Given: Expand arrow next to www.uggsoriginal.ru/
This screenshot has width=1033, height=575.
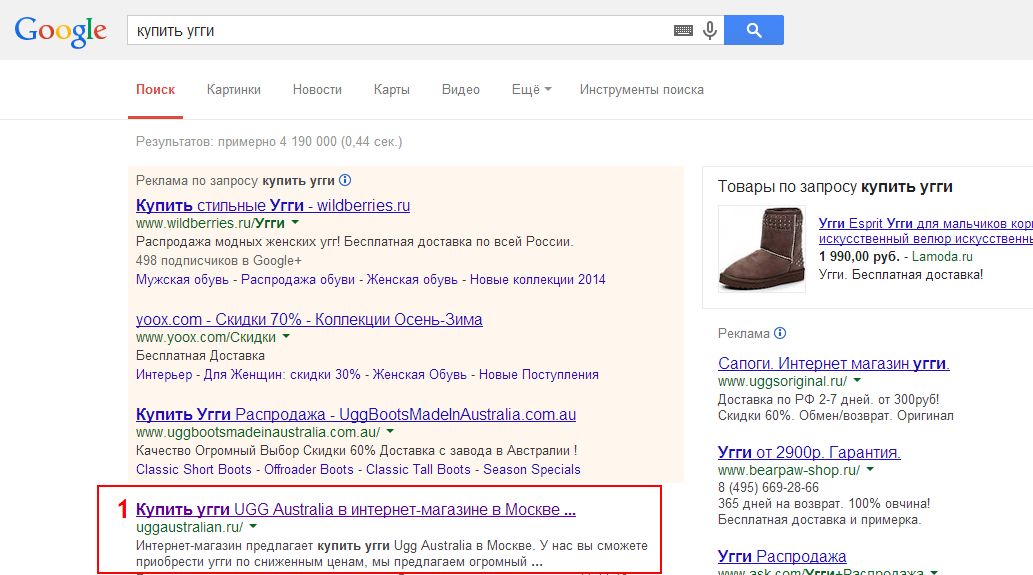Looking at the screenshot, I should 857,381.
